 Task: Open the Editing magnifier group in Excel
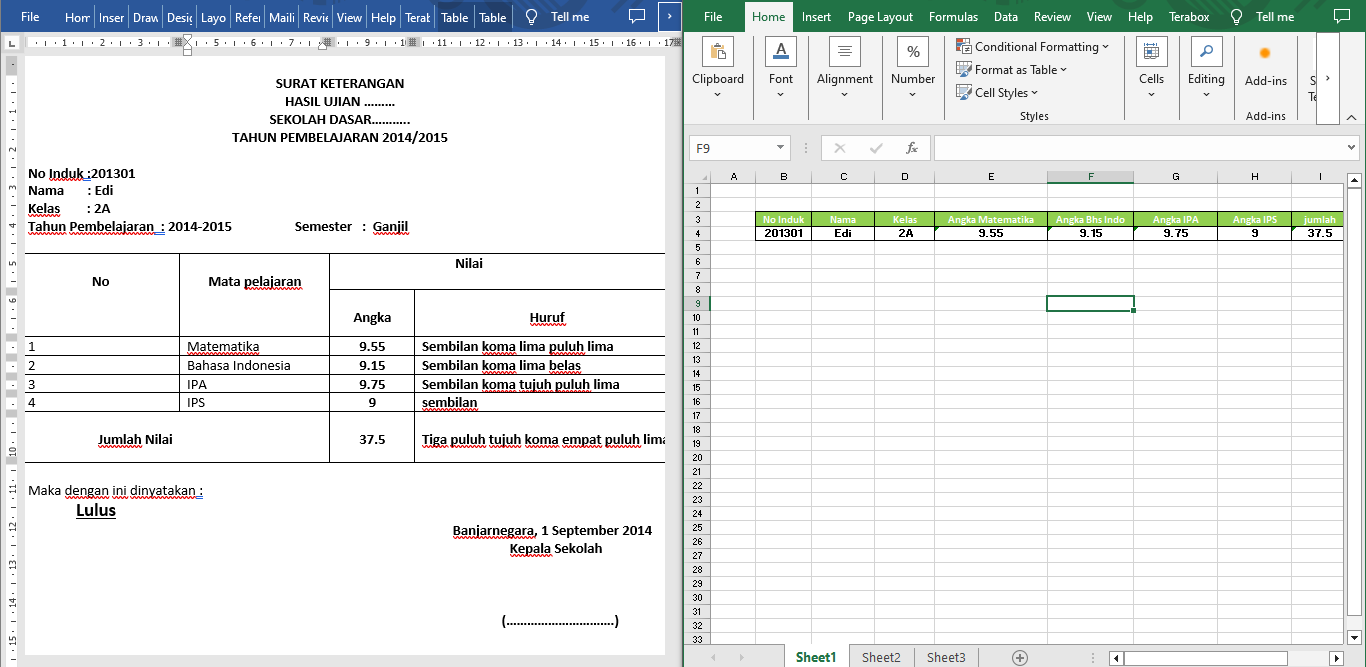[x=1206, y=52]
